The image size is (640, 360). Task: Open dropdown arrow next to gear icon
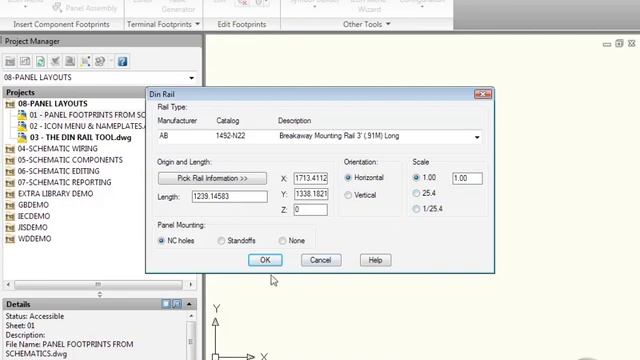(111, 62)
